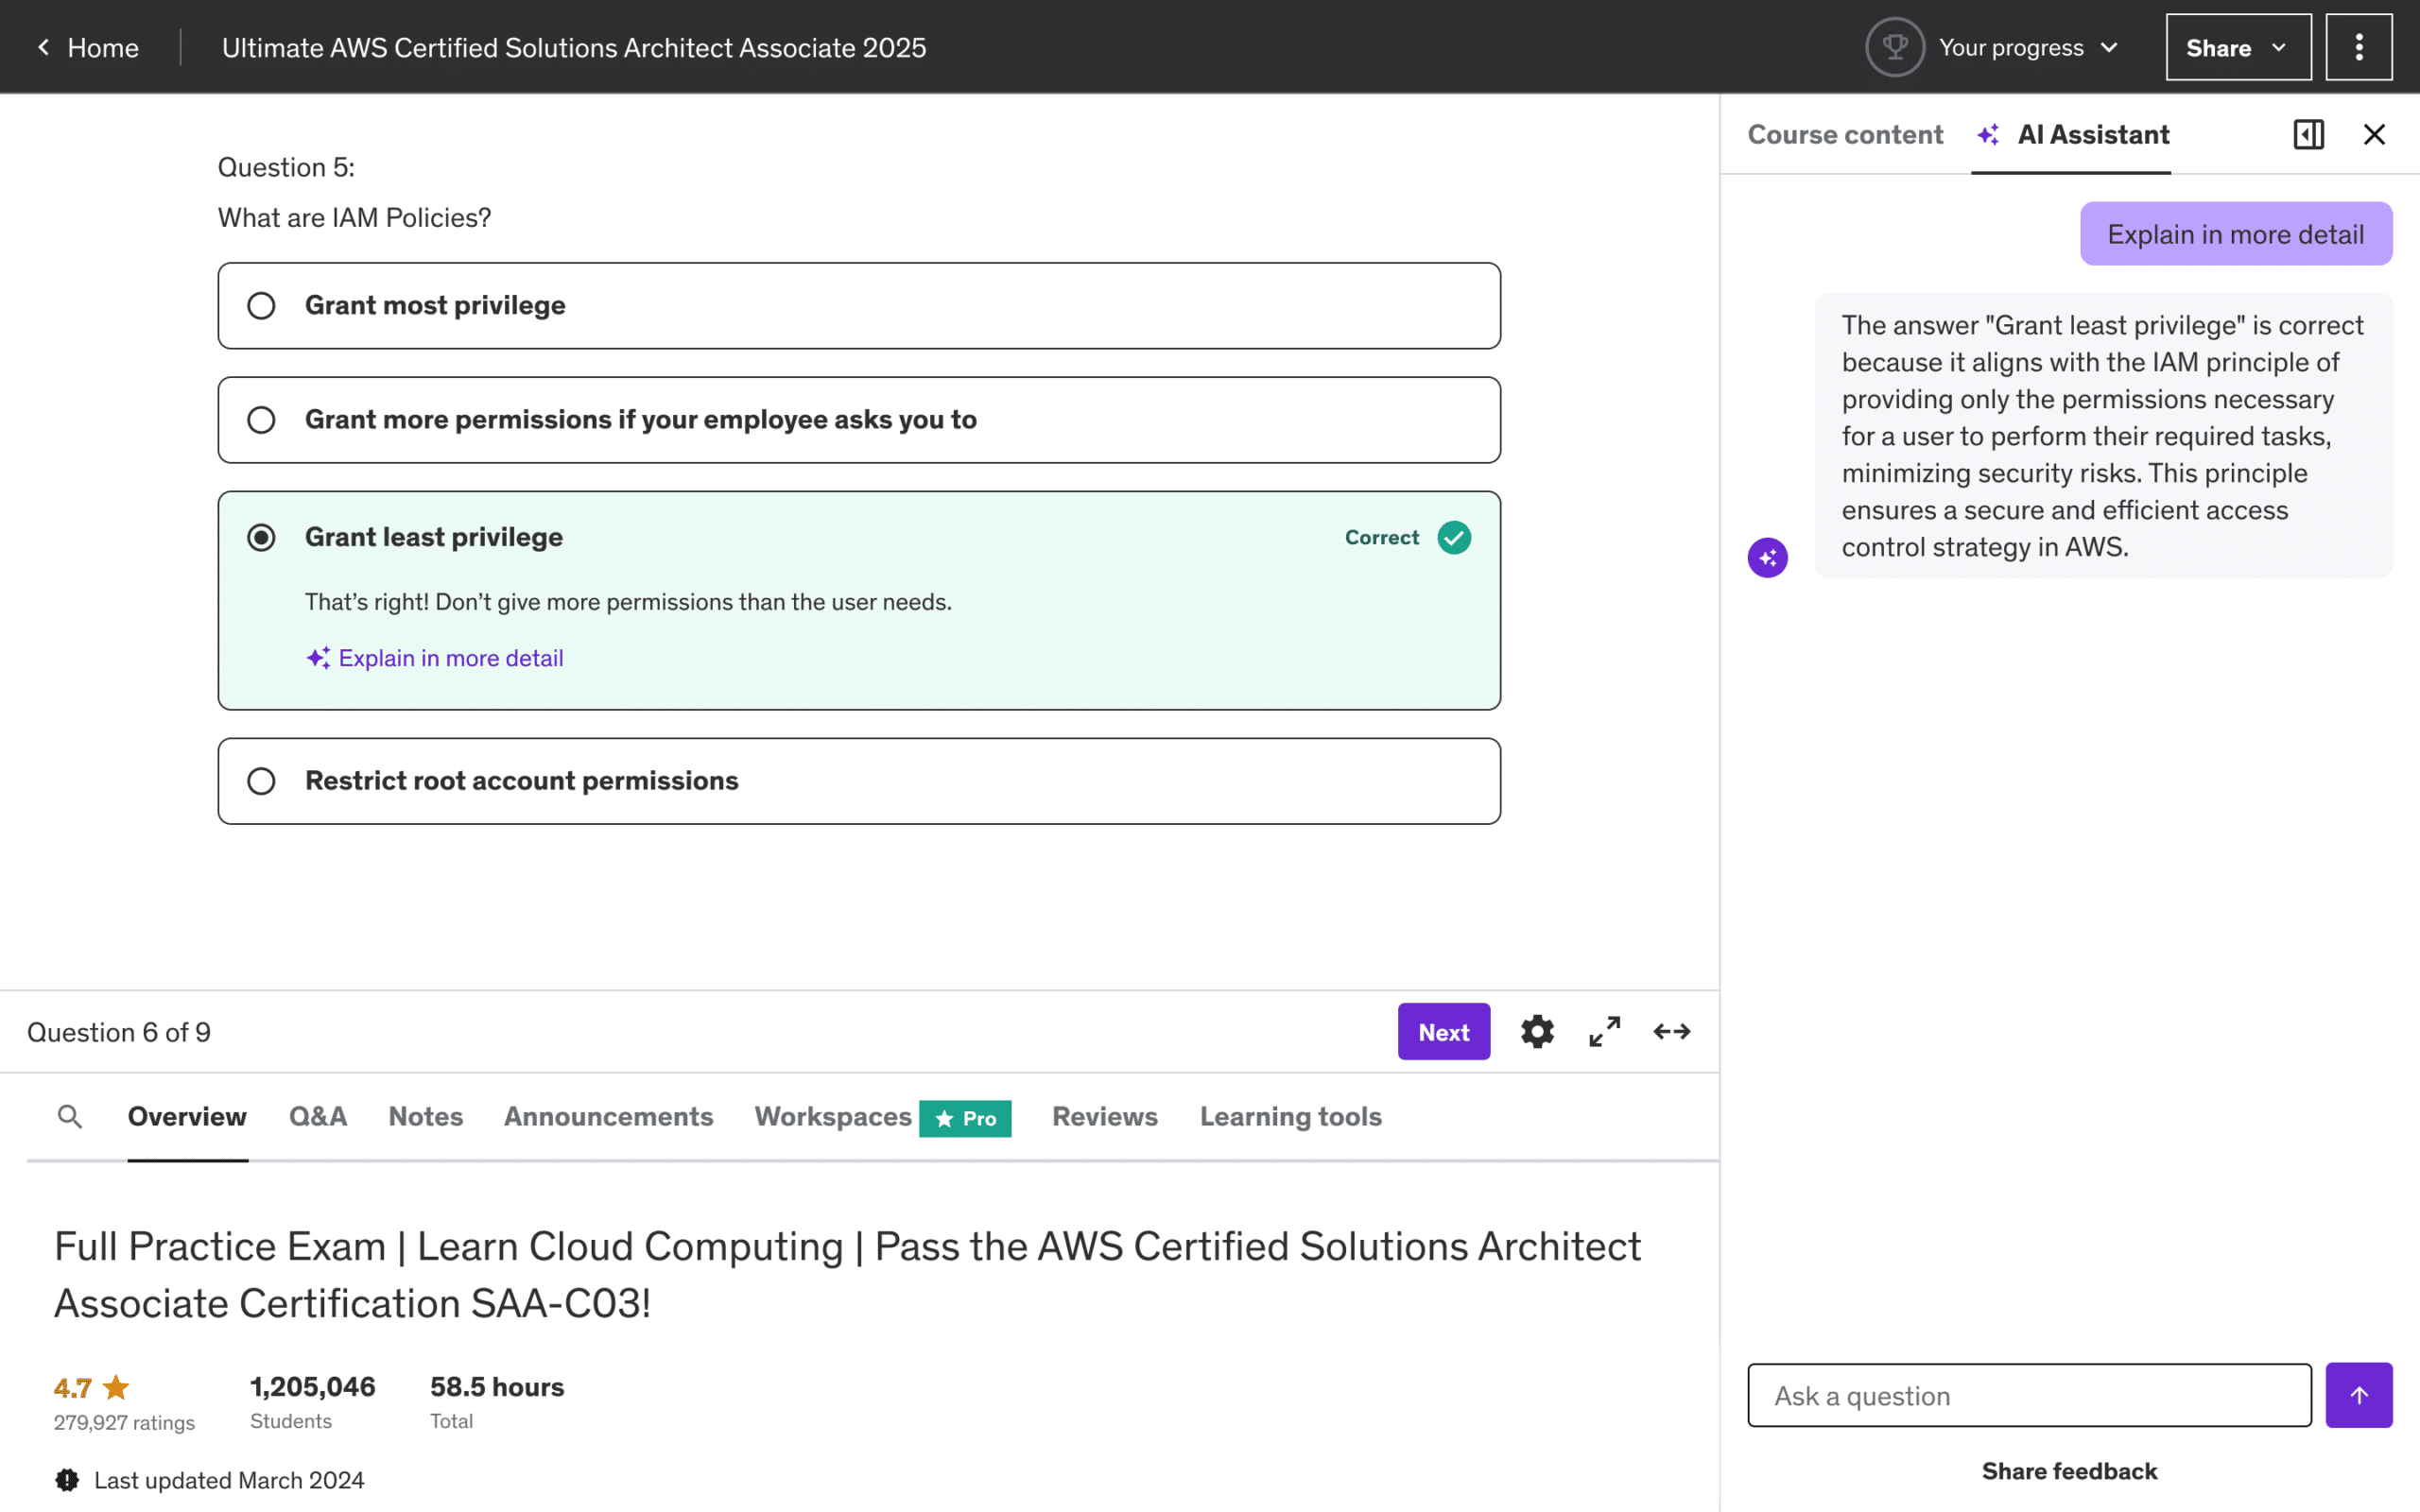Click the AI Assistant's answer message
The height and width of the screenshot is (1512, 2420).
2103,436
